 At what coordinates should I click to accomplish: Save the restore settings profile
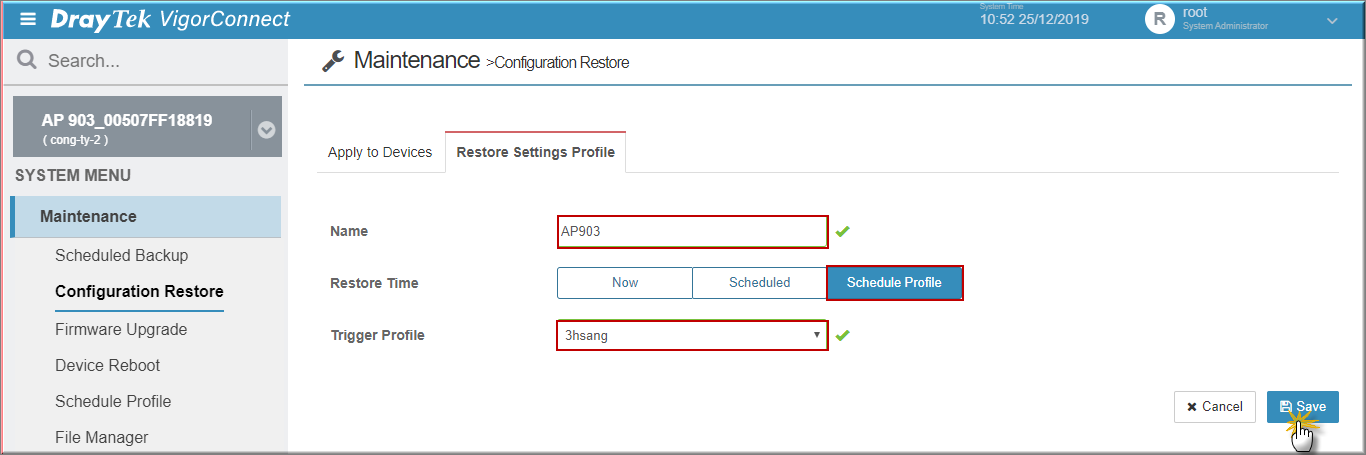[x=1303, y=407]
